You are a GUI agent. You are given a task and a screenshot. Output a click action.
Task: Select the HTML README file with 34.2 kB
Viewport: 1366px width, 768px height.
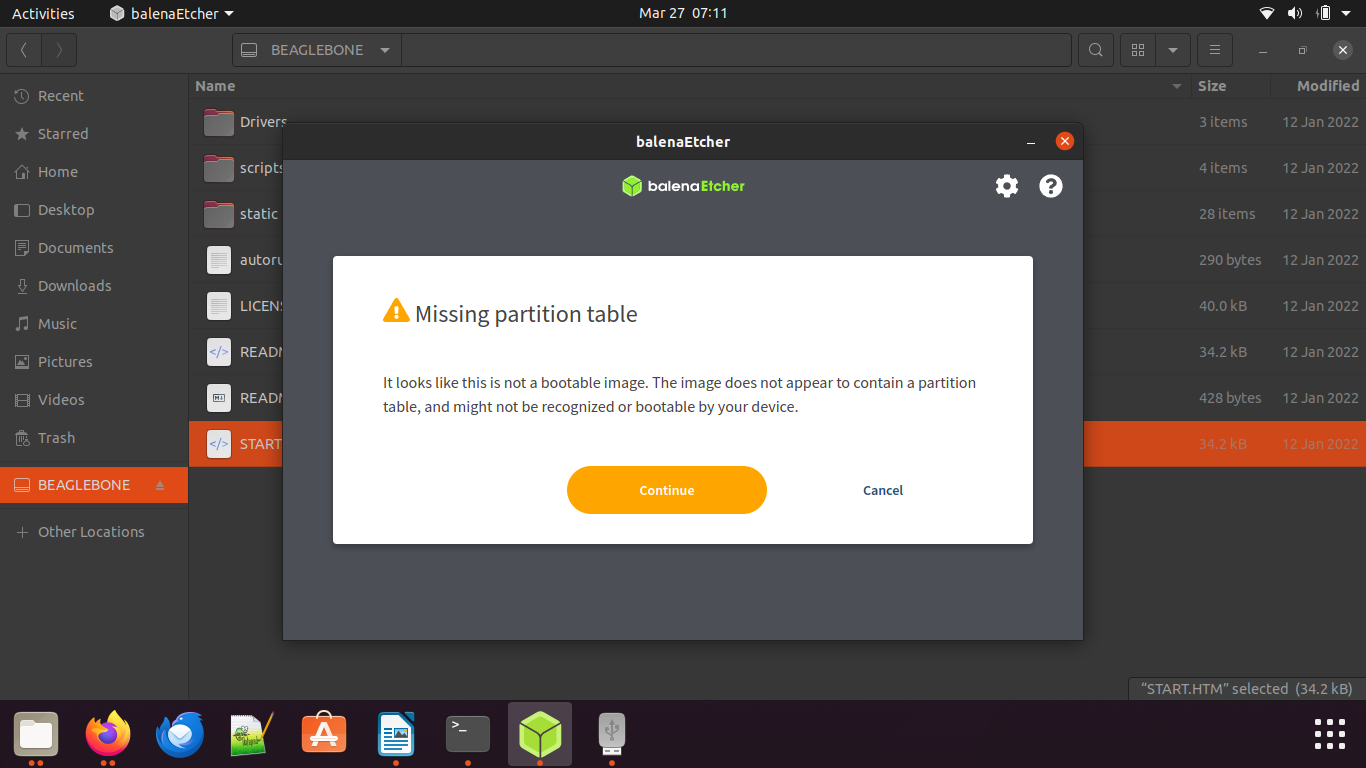[x=218, y=352]
